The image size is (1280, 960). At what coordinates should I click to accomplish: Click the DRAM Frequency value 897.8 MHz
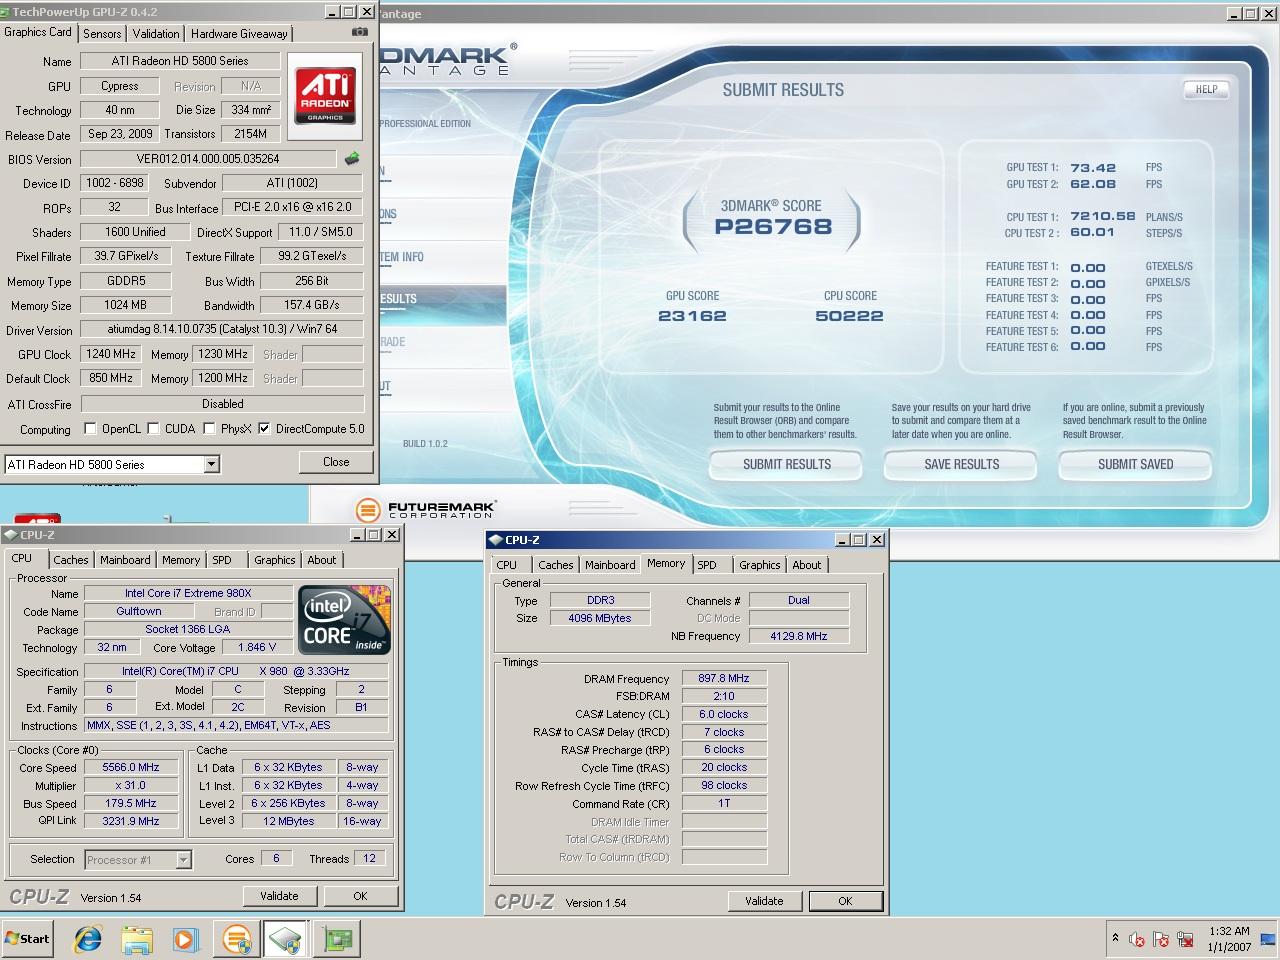[724, 678]
